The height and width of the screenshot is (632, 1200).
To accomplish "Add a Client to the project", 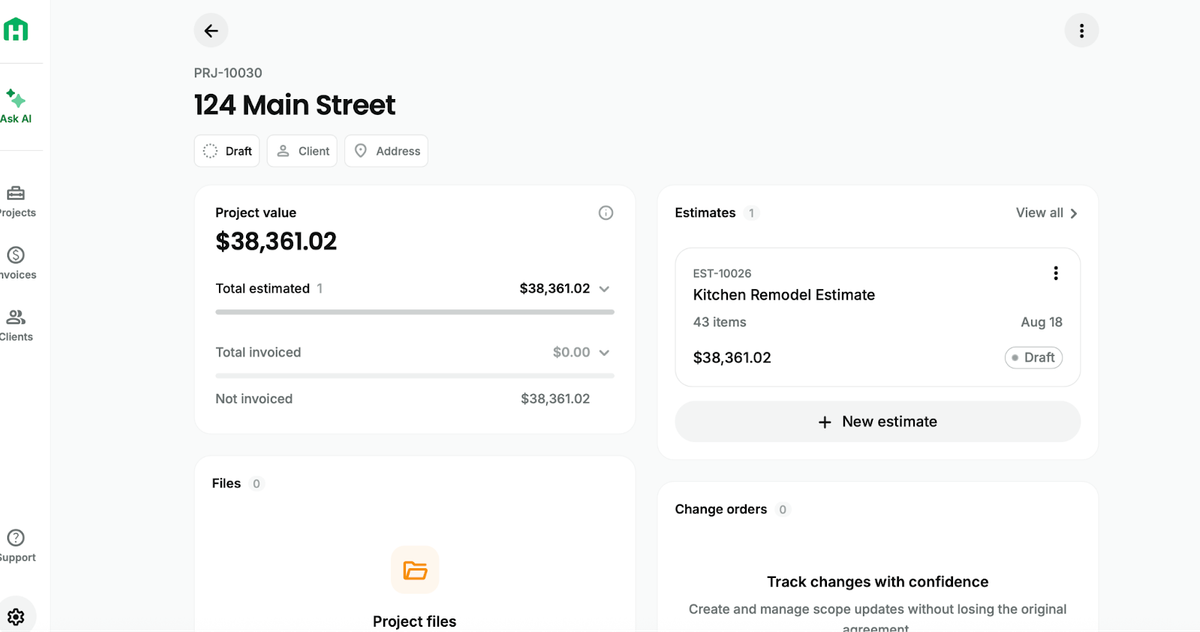I will pos(302,151).
